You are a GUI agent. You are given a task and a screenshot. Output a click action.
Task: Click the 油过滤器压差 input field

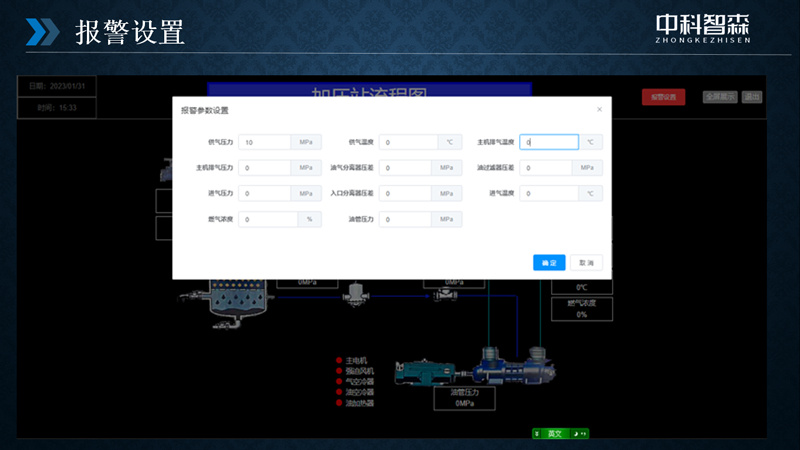click(x=545, y=167)
